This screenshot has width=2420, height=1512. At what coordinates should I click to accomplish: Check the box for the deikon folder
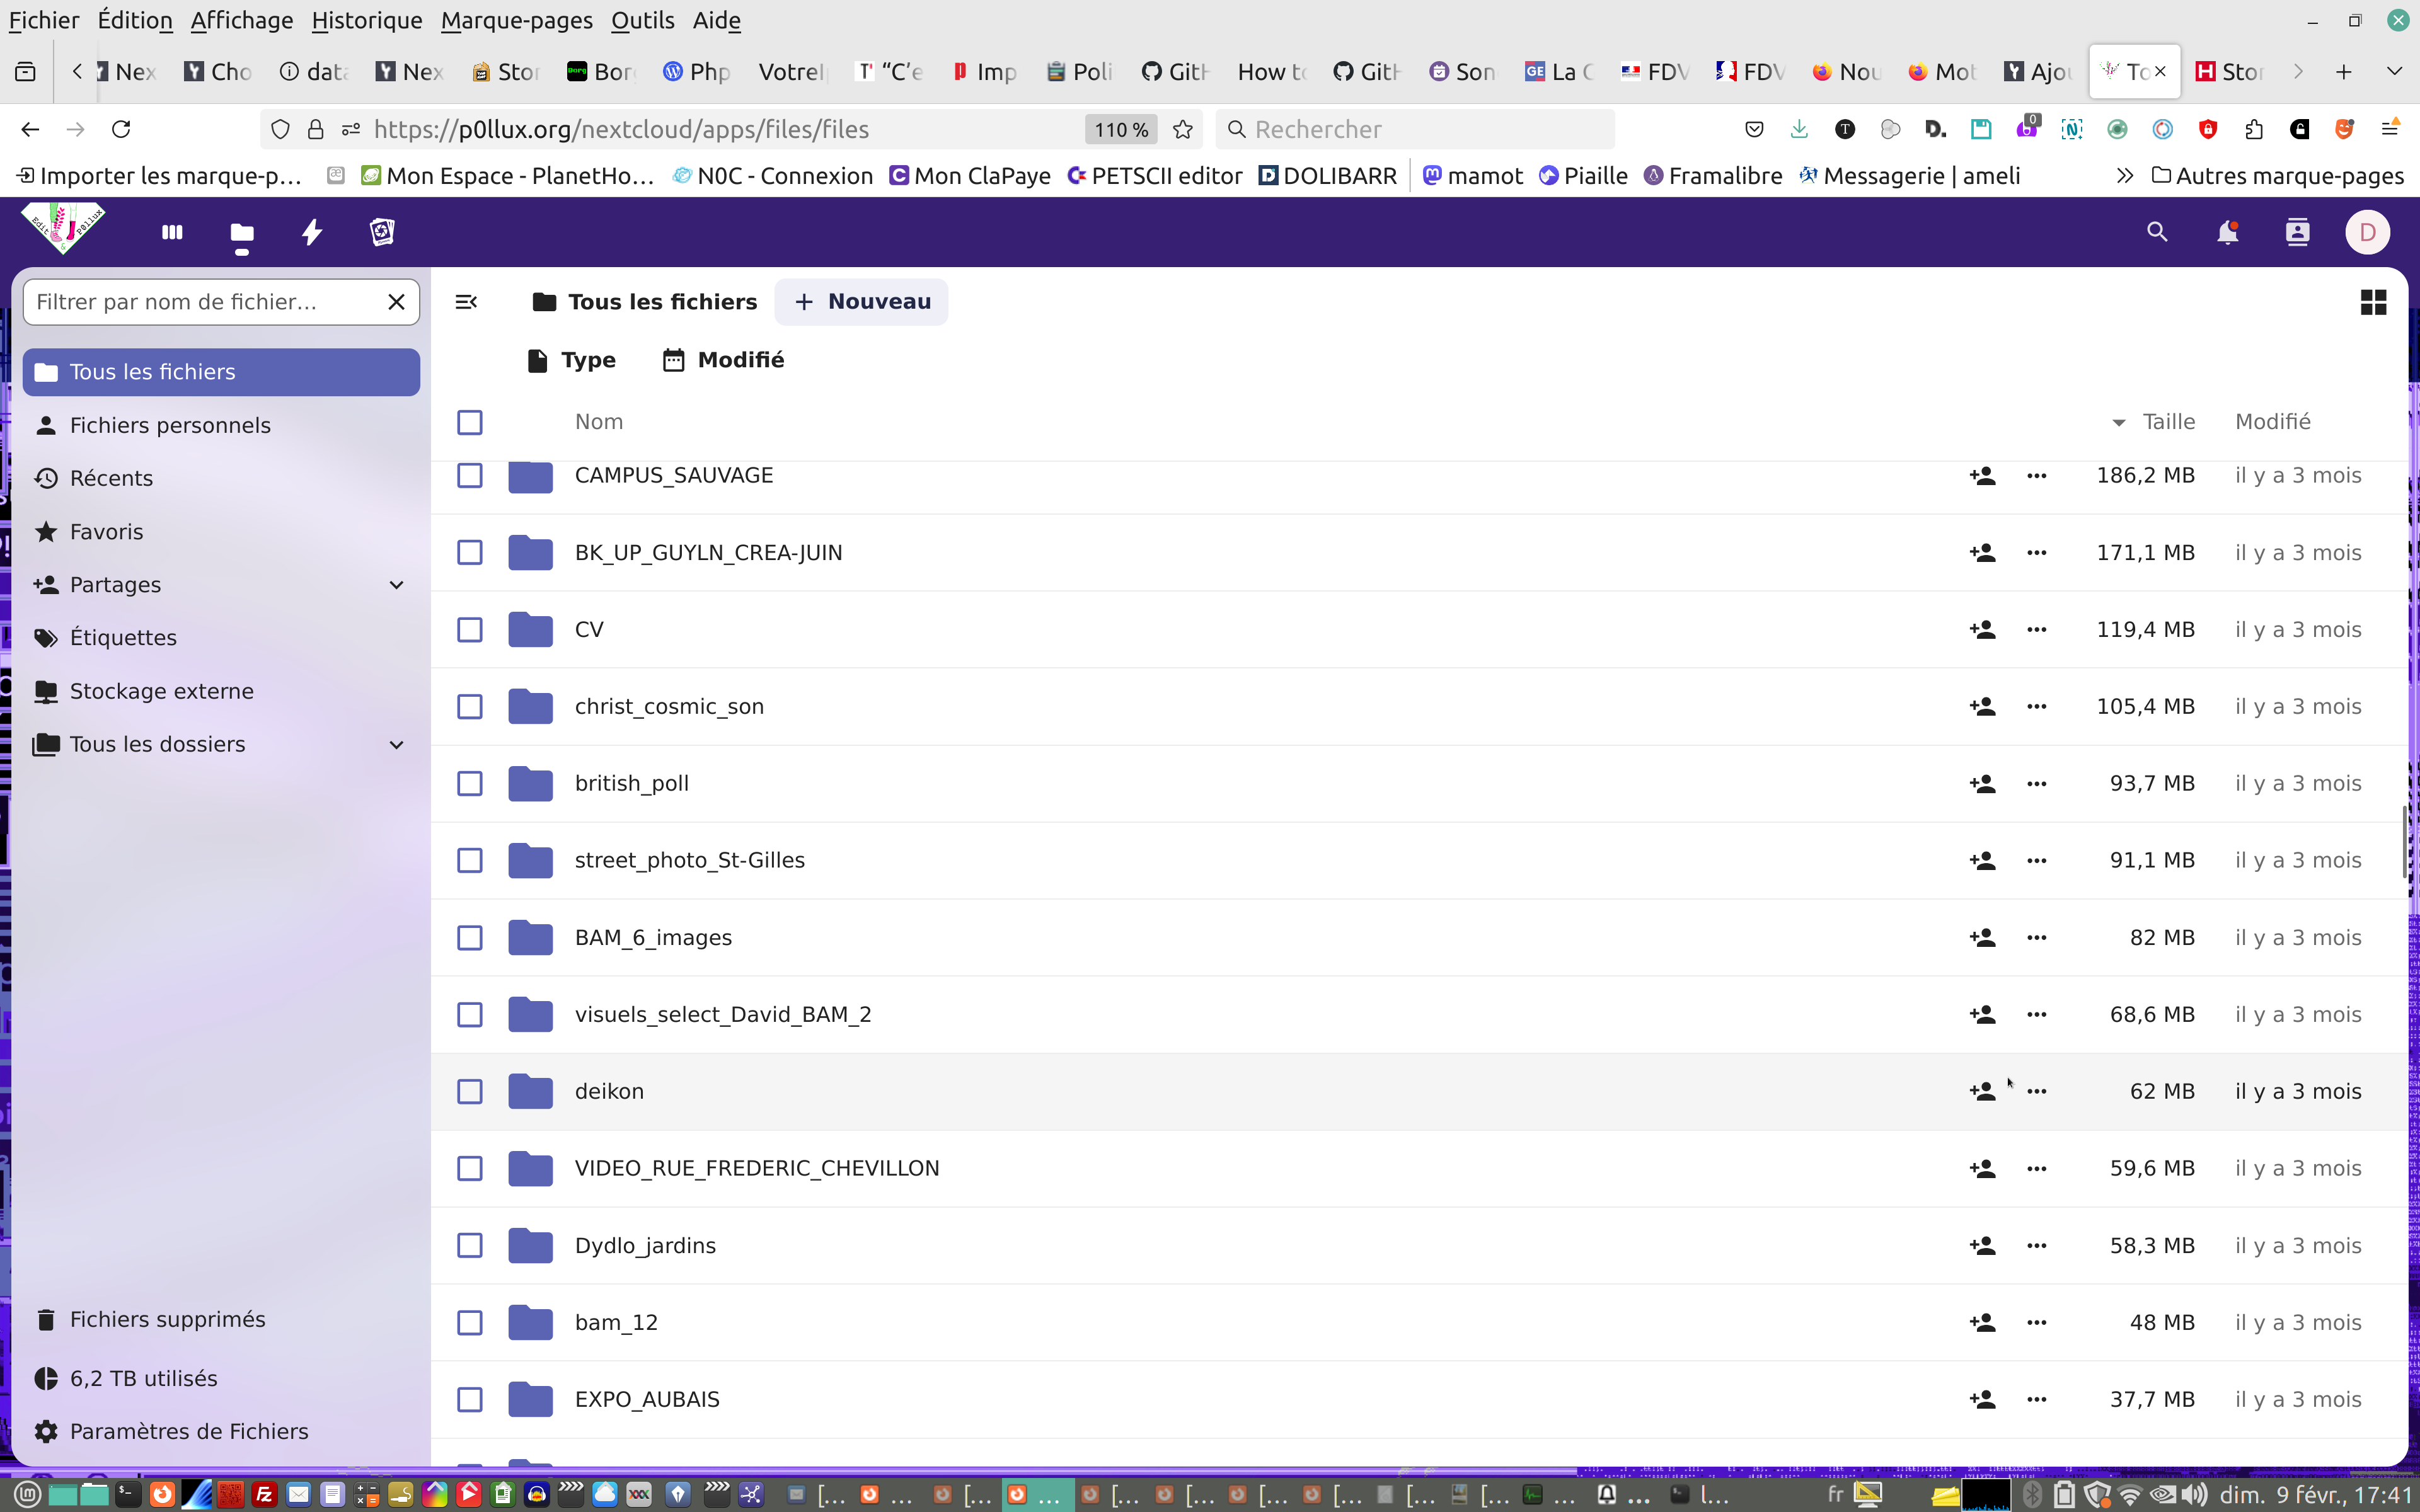(x=470, y=1091)
